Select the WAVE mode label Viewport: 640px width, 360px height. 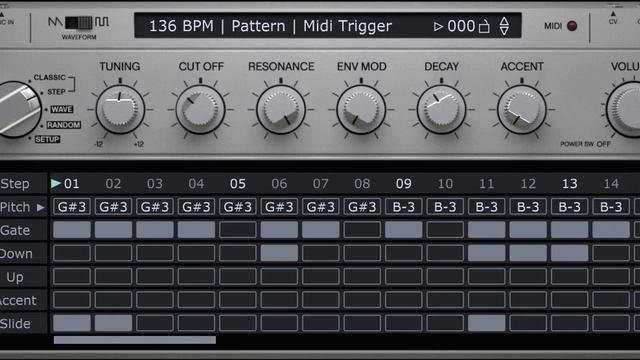(x=62, y=109)
